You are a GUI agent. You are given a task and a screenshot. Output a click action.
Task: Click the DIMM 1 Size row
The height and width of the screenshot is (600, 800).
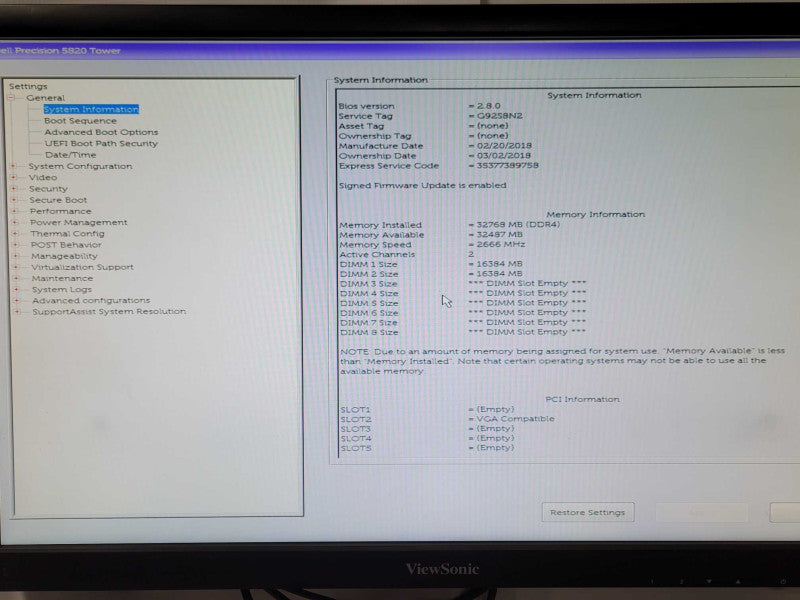pyautogui.click(x=431, y=264)
